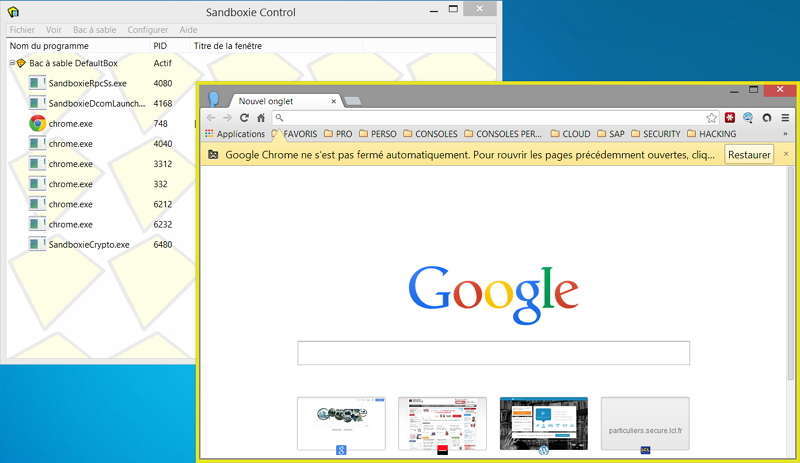This screenshot has height=463, width=800.
Task: Select chrome.exe process icon with PID 3312
Action: point(37,164)
